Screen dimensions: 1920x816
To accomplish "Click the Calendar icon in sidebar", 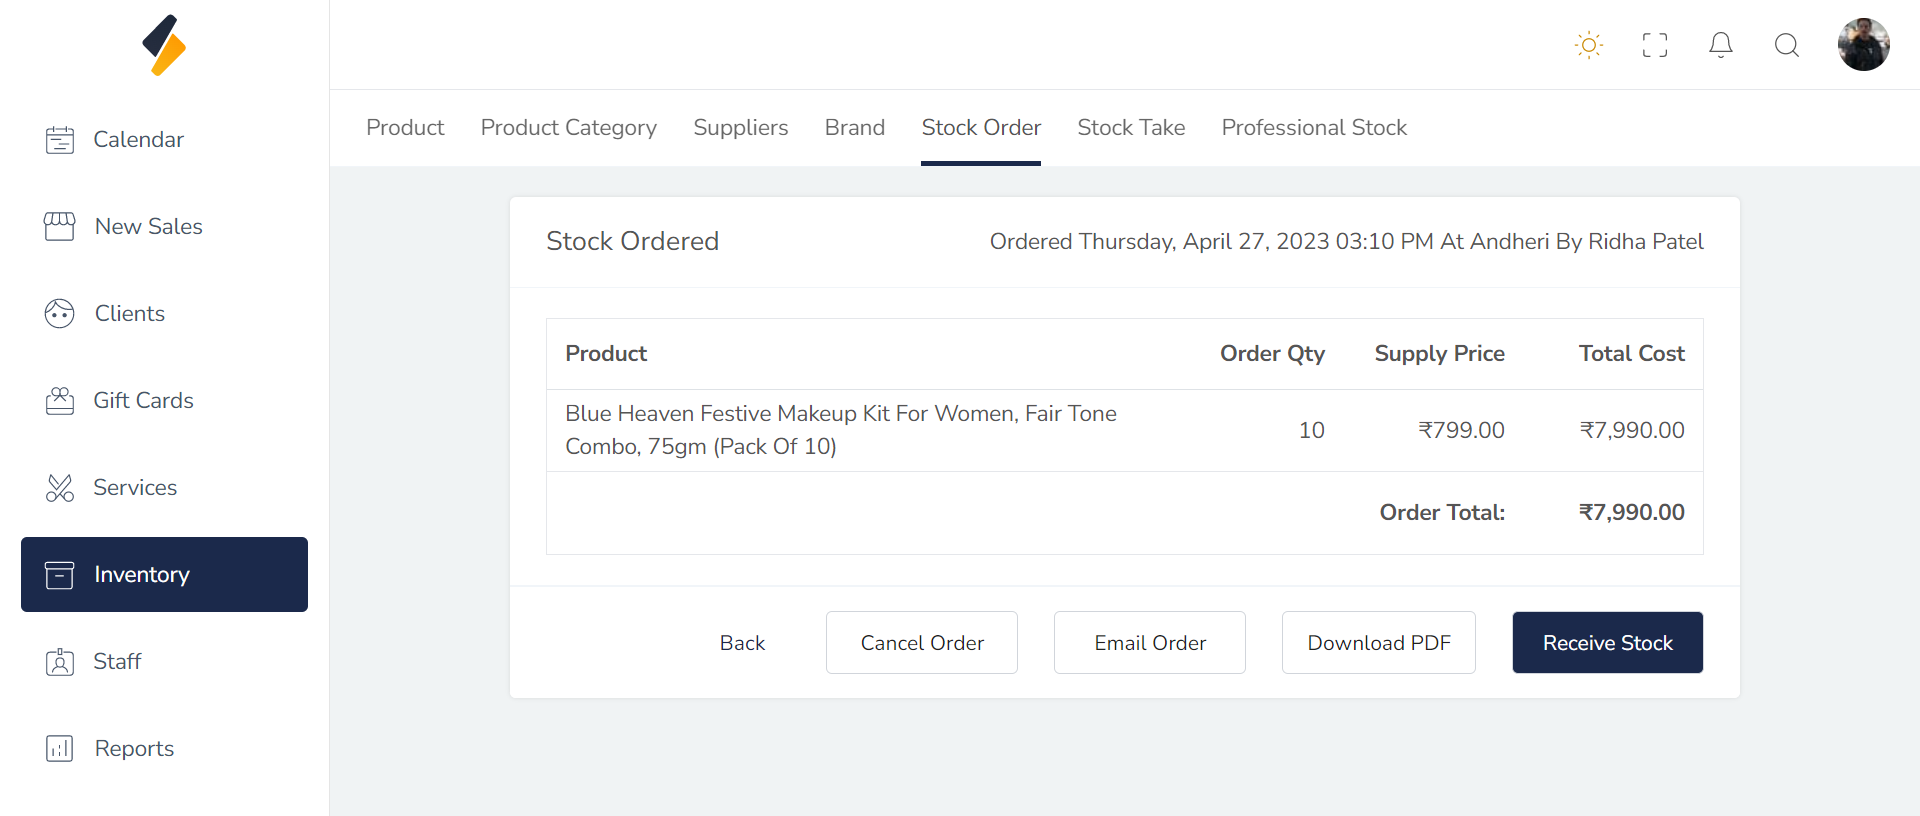I will click(x=60, y=140).
